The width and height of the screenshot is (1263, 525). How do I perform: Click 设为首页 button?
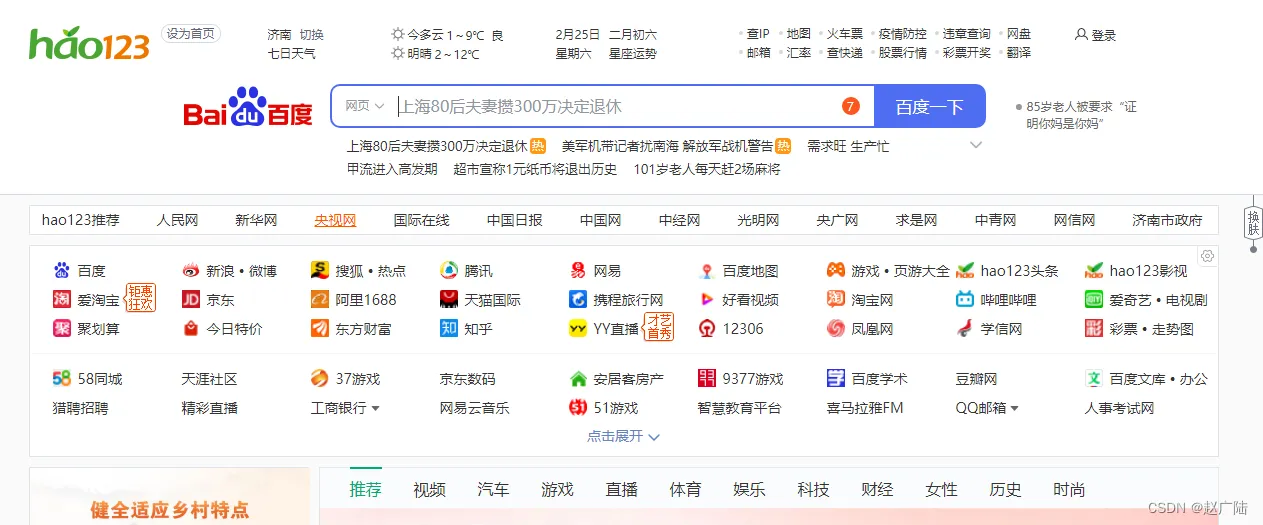(191, 34)
